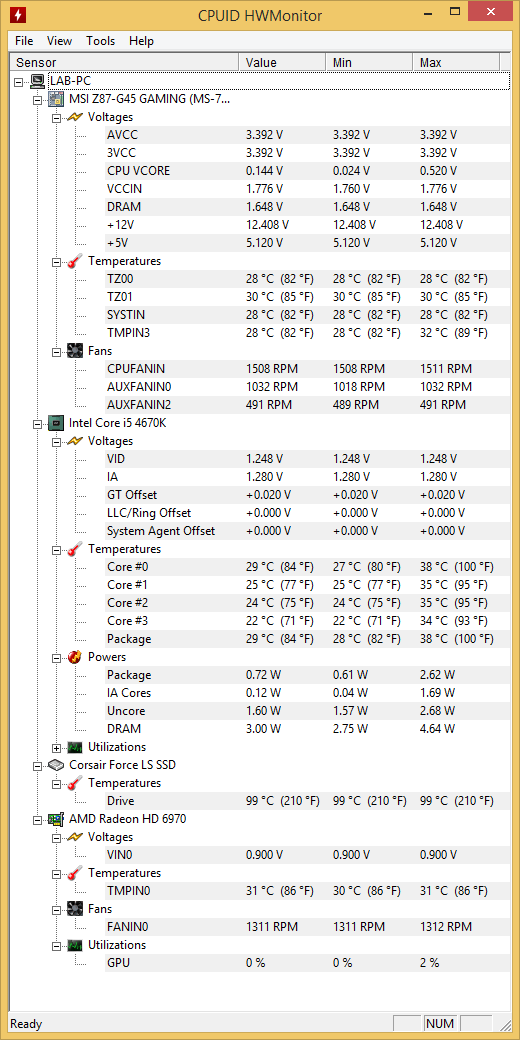Viewport: 520px width, 1040px height.
Task: Click the 1508 RPM value for CPUFANIN
Action: (x=272, y=368)
